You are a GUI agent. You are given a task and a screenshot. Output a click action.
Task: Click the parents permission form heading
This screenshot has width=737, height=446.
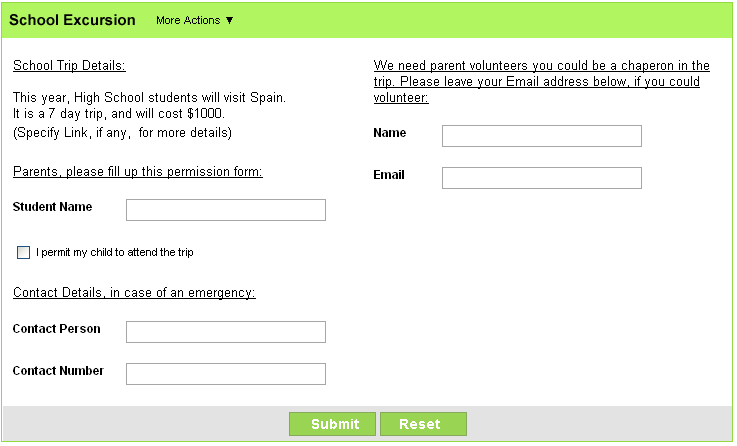[137, 172]
